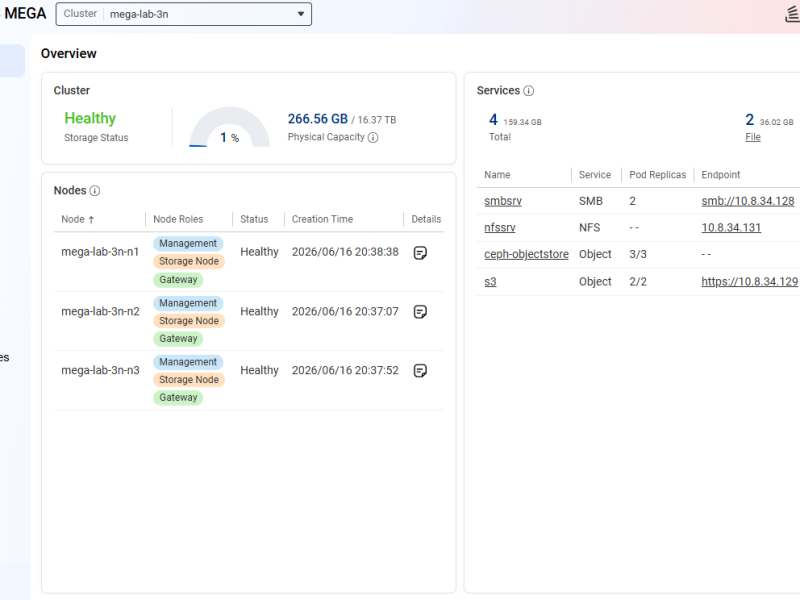Click the 266.56 GB capacity value
Viewport: 800px width, 600px height.
pyautogui.click(x=317, y=119)
